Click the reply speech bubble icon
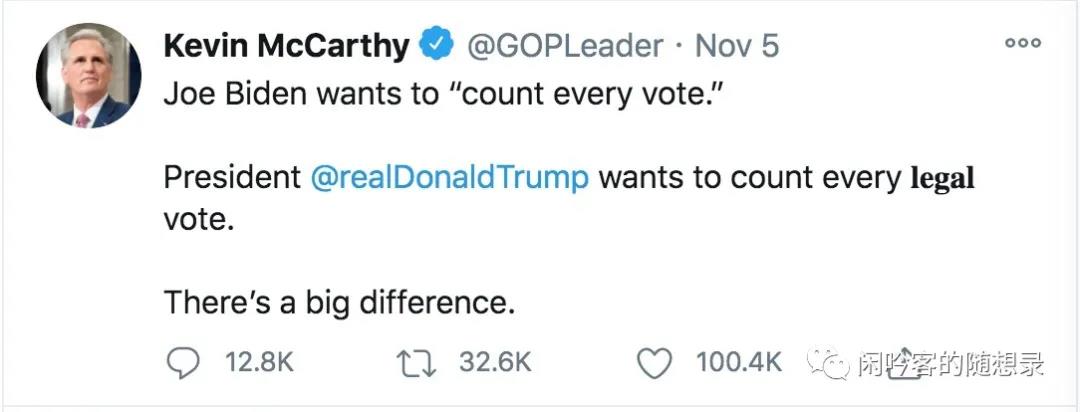Viewport: 1080px width, 412px height. (x=181, y=363)
